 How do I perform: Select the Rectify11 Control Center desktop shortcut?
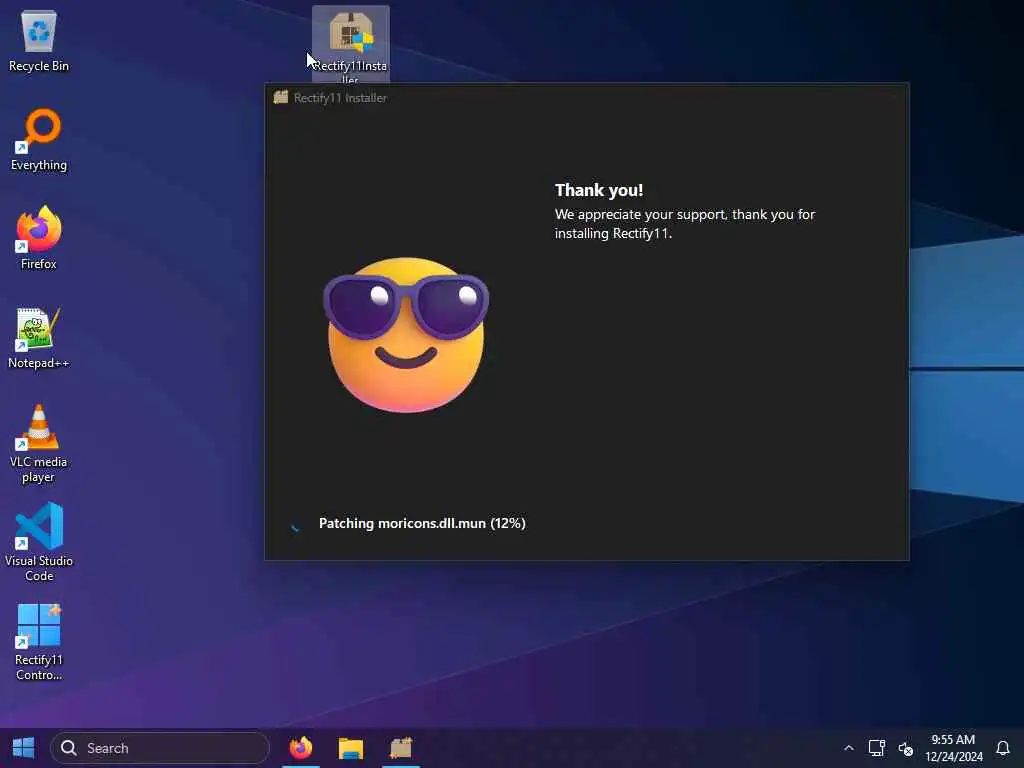click(39, 642)
